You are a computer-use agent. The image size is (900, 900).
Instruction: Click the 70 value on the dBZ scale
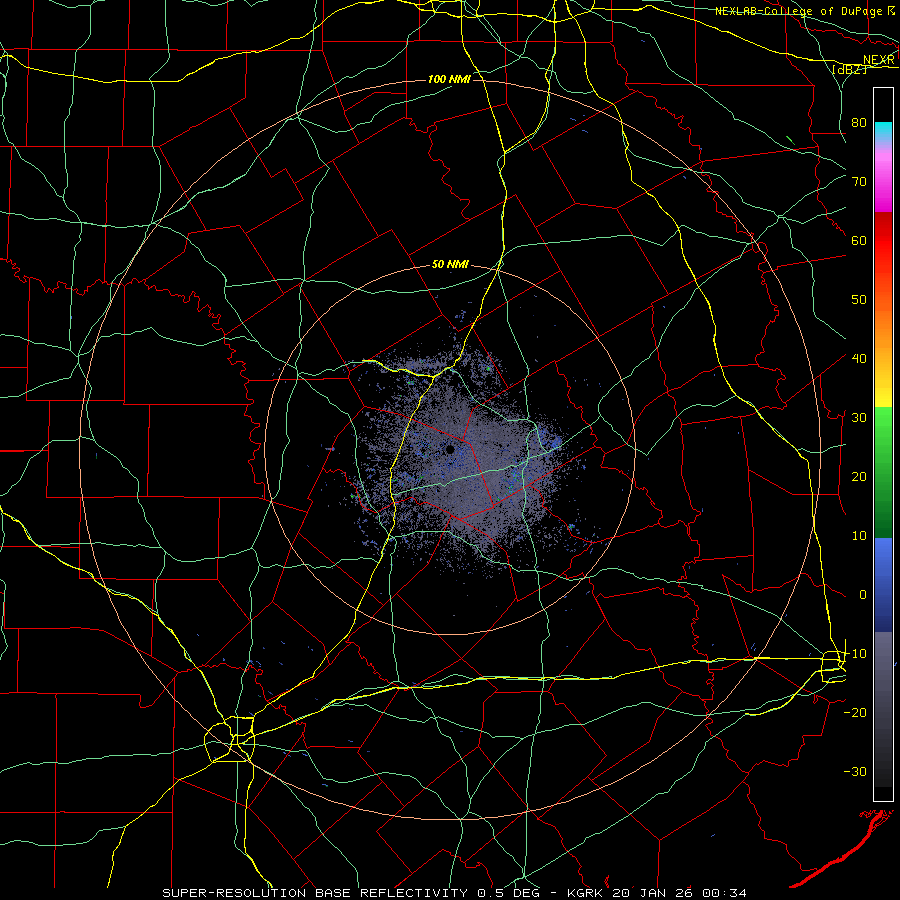pyautogui.click(x=859, y=182)
